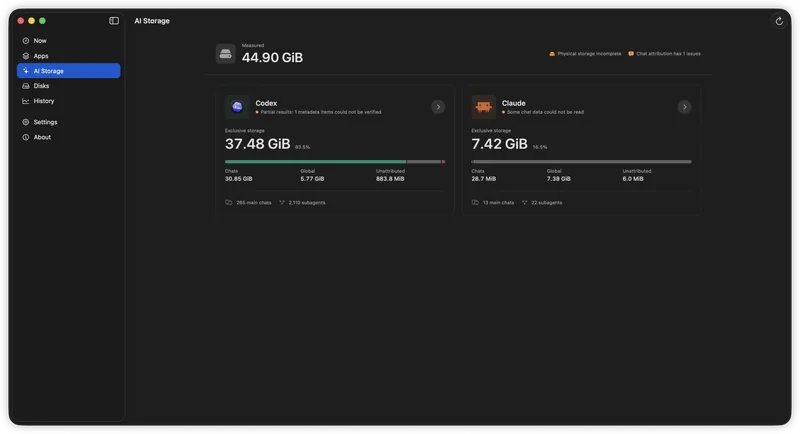This screenshot has width=800, height=434.
Task: Toggle the sidebar with the panel icon
Action: [114, 21]
